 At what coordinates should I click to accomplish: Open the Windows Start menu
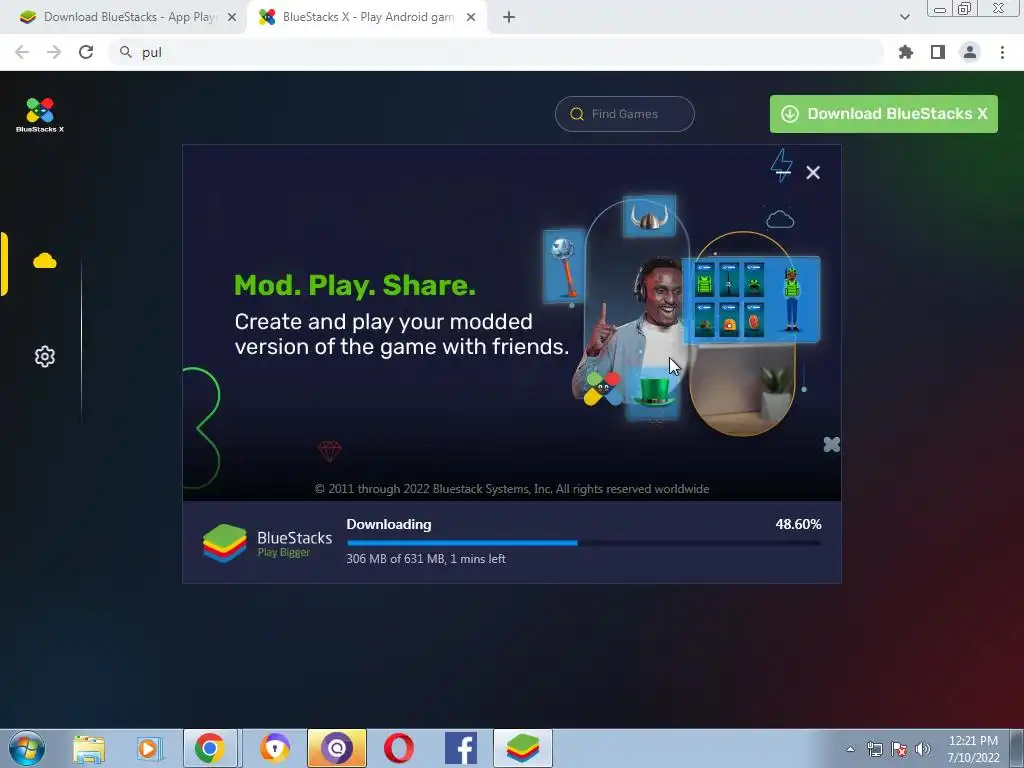click(x=27, y=748)
